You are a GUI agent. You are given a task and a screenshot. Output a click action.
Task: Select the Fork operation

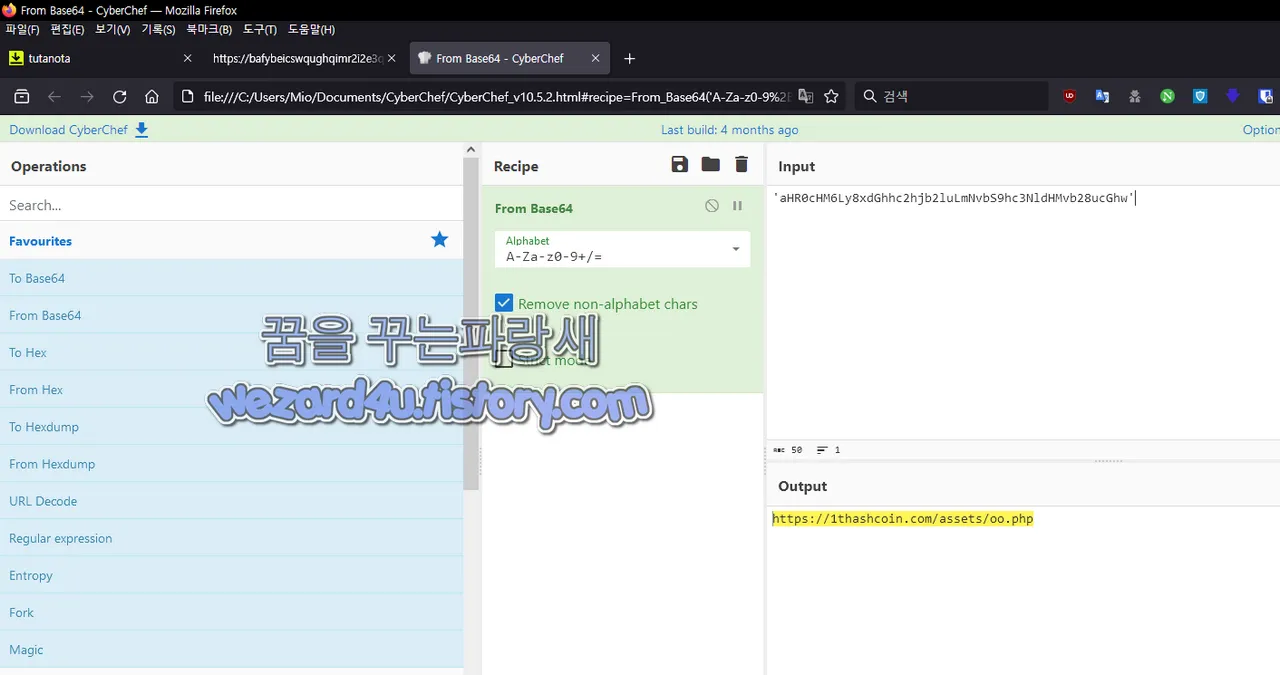[231, 612]
